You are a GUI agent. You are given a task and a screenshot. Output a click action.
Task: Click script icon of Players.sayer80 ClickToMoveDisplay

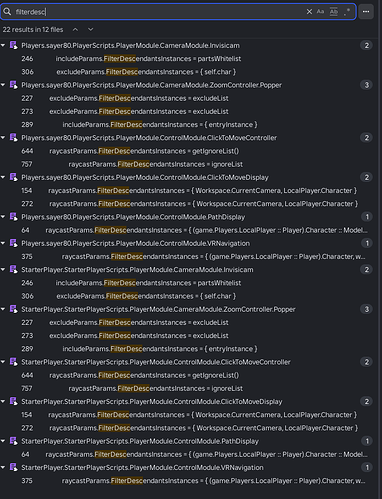point(14,177)
